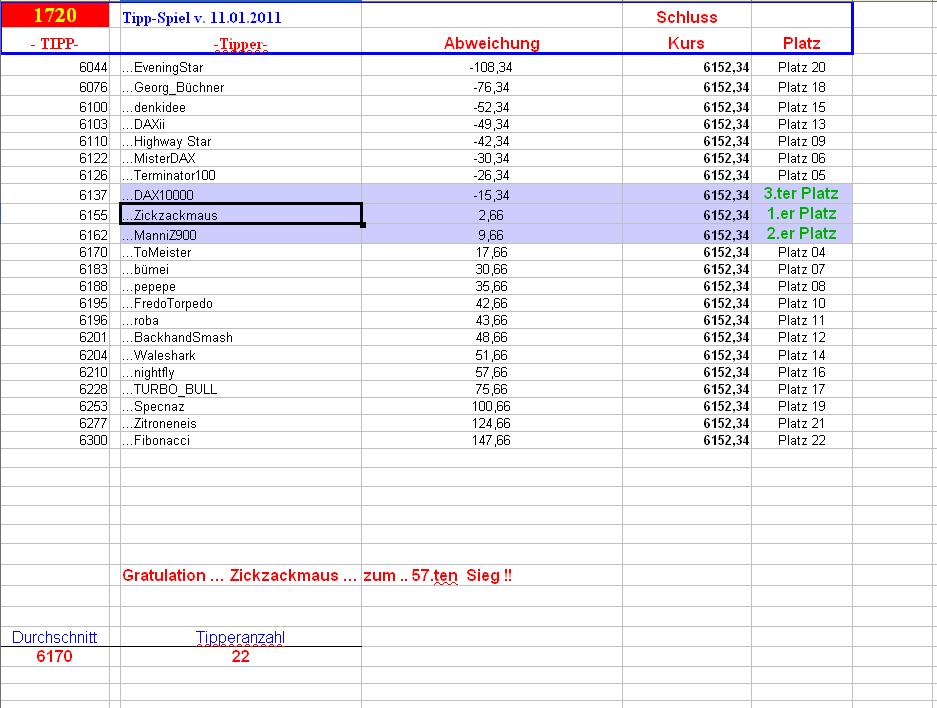Click the Tipp-Spiel v. 11.01.2011 title cell
This screenshot has width=937, height=708.
[241, 17]
